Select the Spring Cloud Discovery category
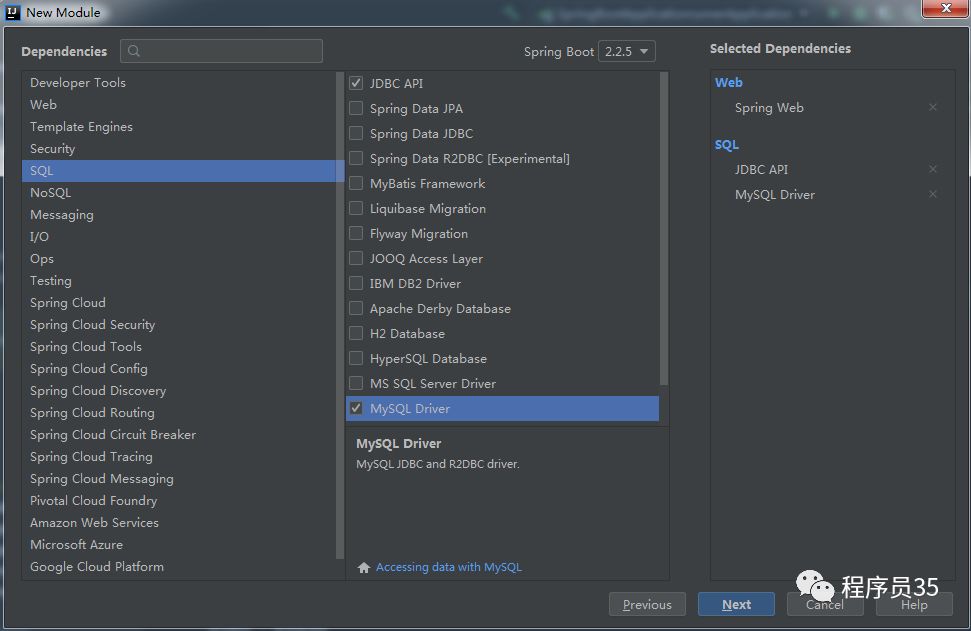 179,391
